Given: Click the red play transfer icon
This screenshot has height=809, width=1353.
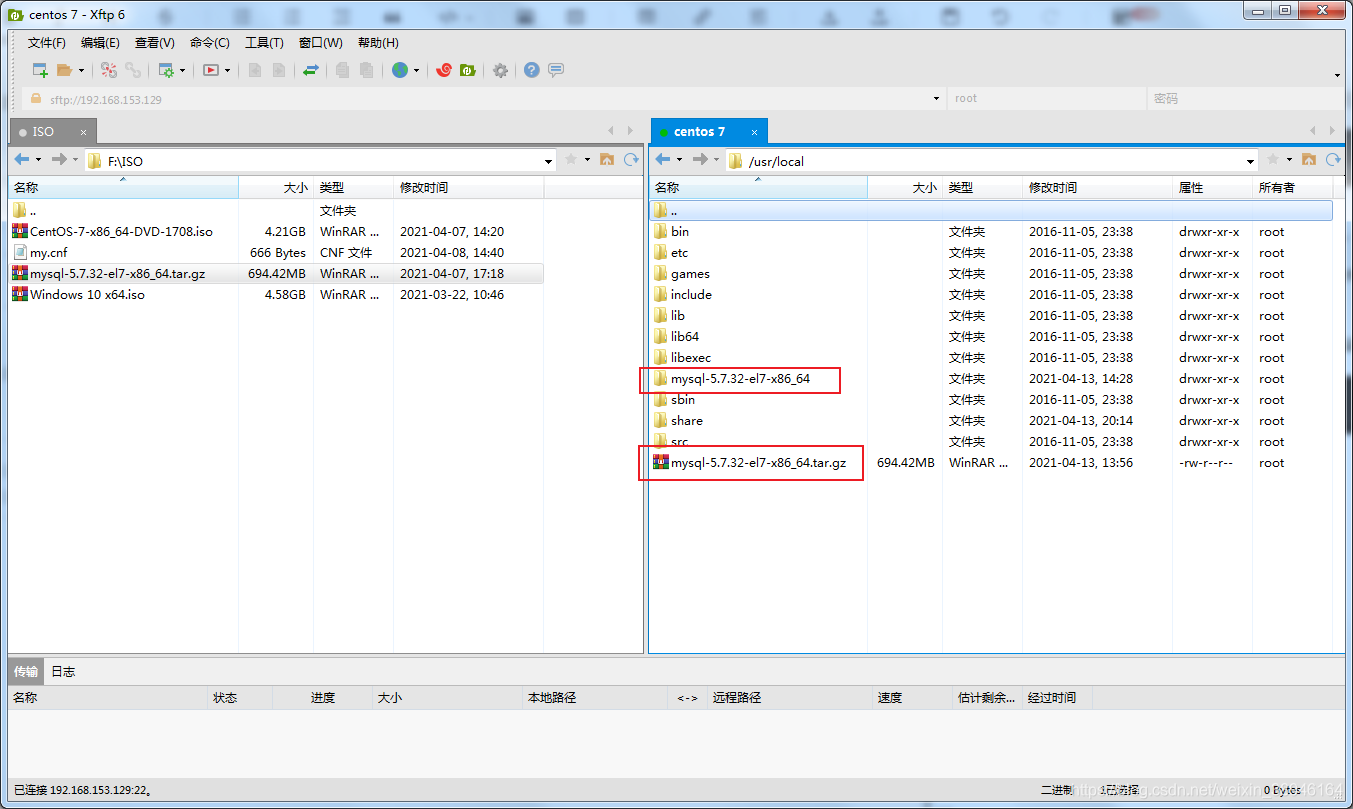Looking at the screenshot, I should 211,70.
